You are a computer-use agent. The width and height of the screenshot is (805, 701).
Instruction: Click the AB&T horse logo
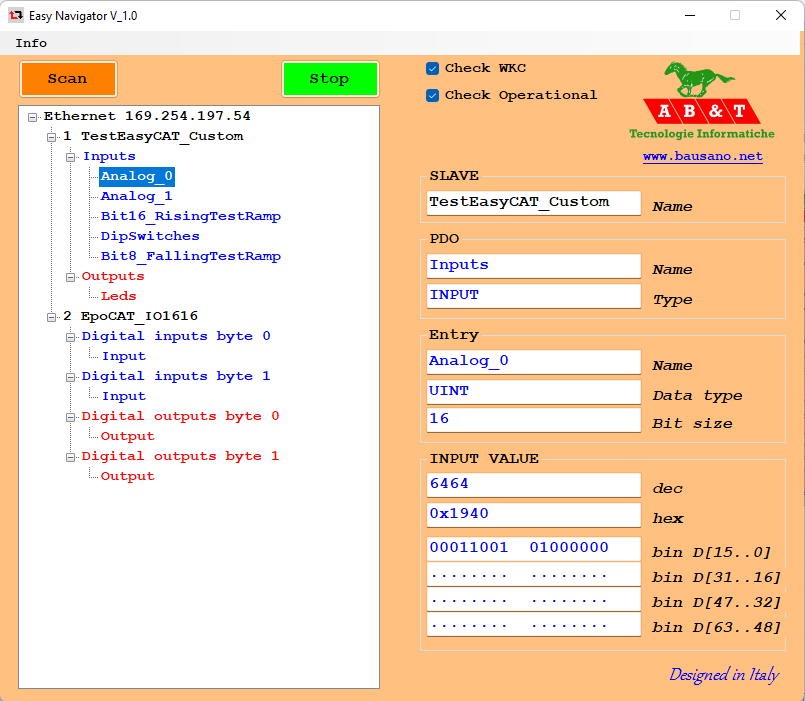(701, 100)
